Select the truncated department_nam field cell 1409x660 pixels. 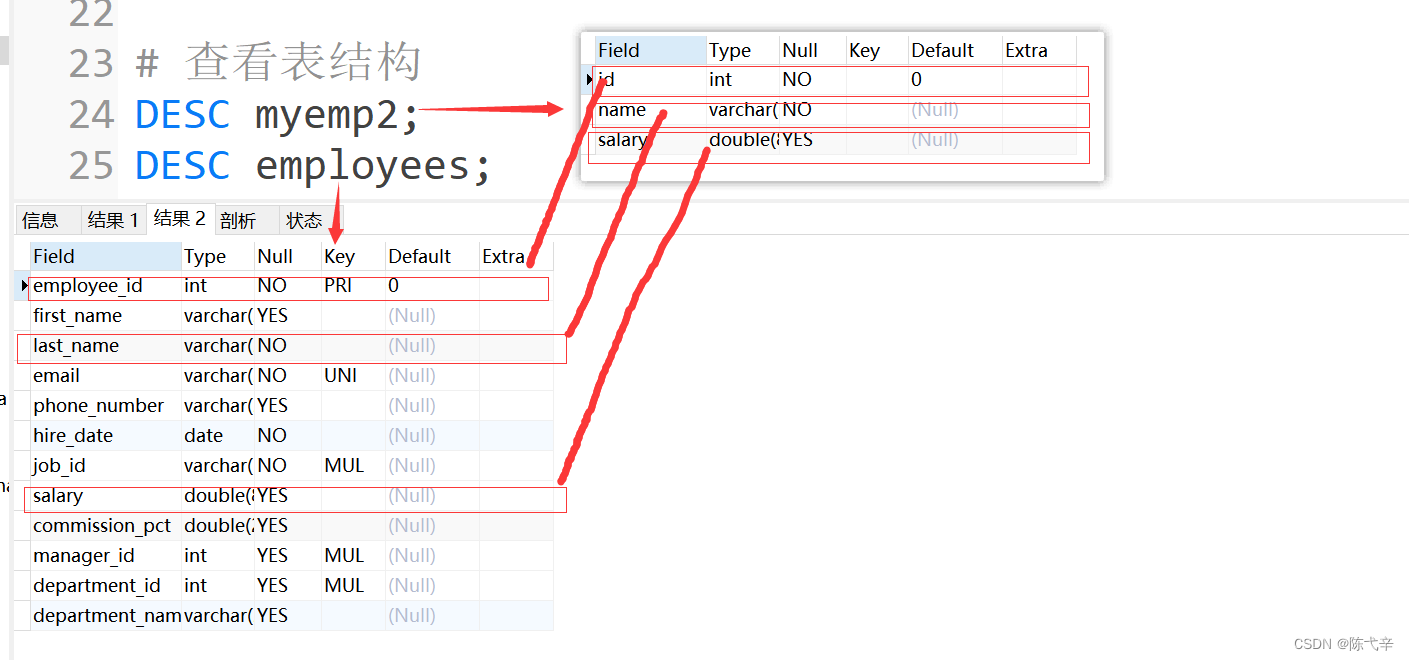[106, 616]
